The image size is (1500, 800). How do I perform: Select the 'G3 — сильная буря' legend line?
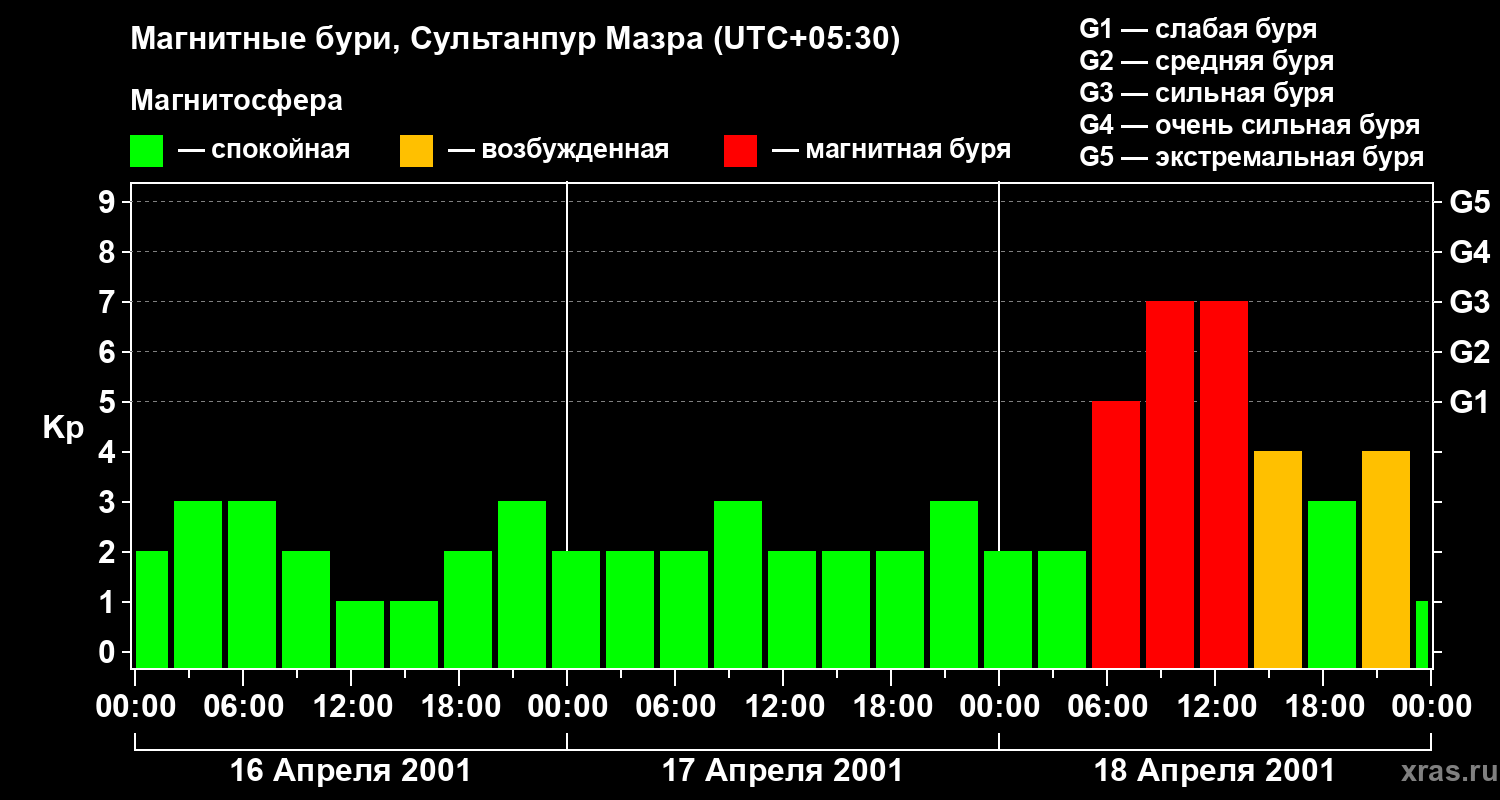(x=1207, y=93)
